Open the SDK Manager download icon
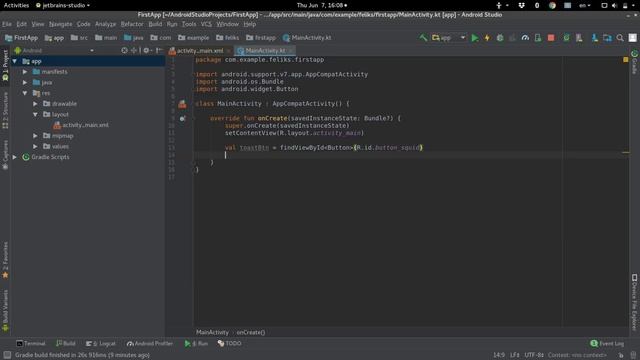 pos(595,38)
